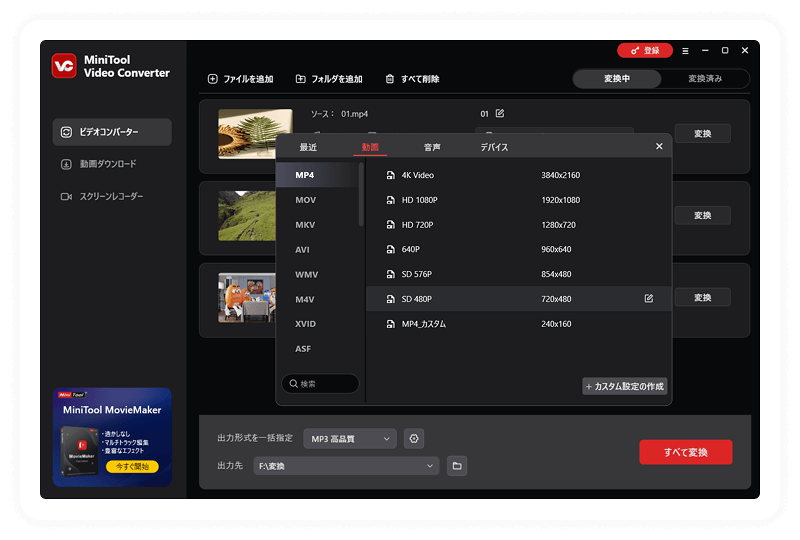Edit the output name 01 with pencil icon
Viewport: 800px width, 540px height.
500,113
